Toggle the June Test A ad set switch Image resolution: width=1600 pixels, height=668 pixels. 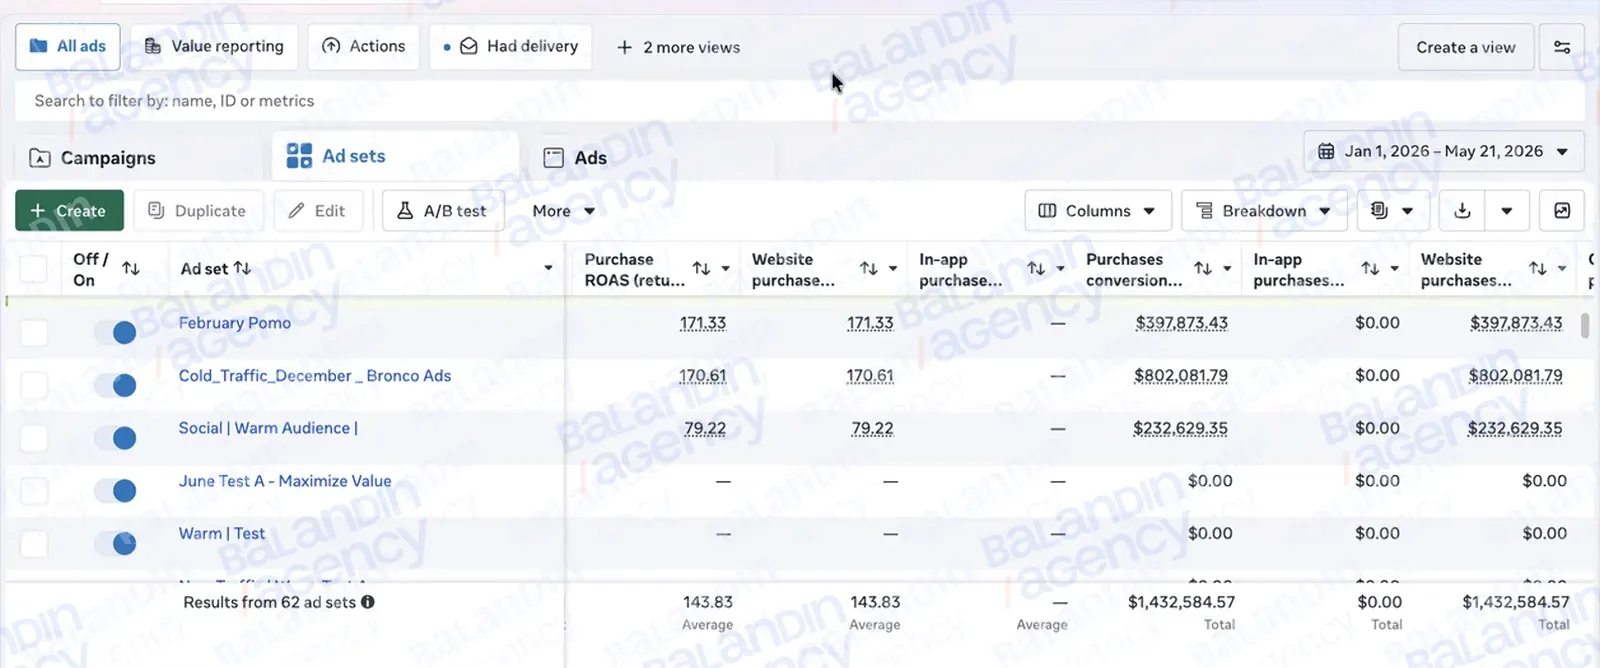click(115, 490)
